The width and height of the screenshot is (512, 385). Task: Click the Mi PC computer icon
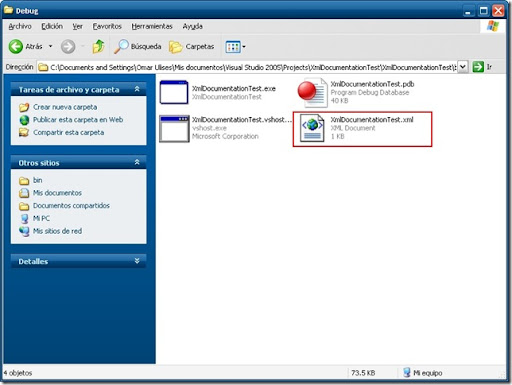24,219
